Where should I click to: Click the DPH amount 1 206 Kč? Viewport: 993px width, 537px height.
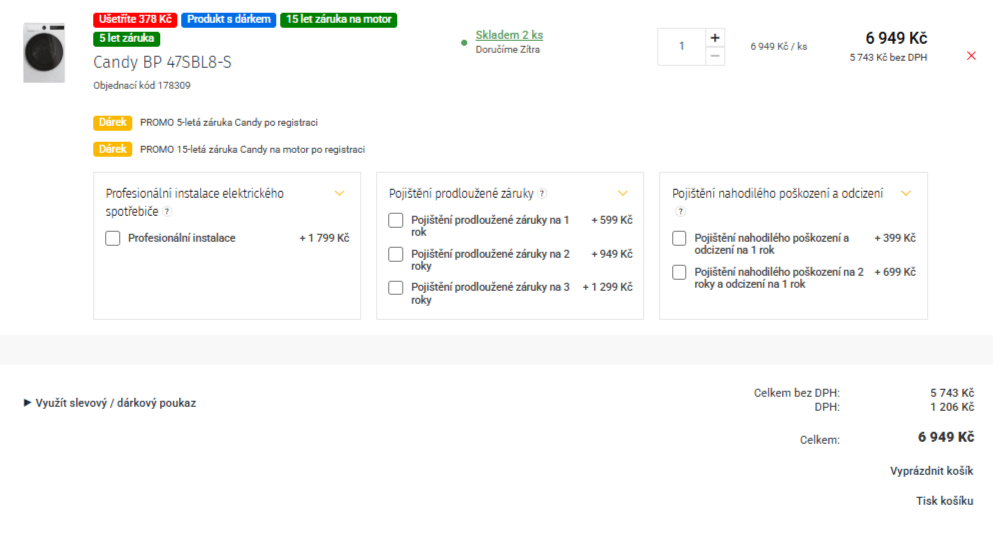click(952, 407)
